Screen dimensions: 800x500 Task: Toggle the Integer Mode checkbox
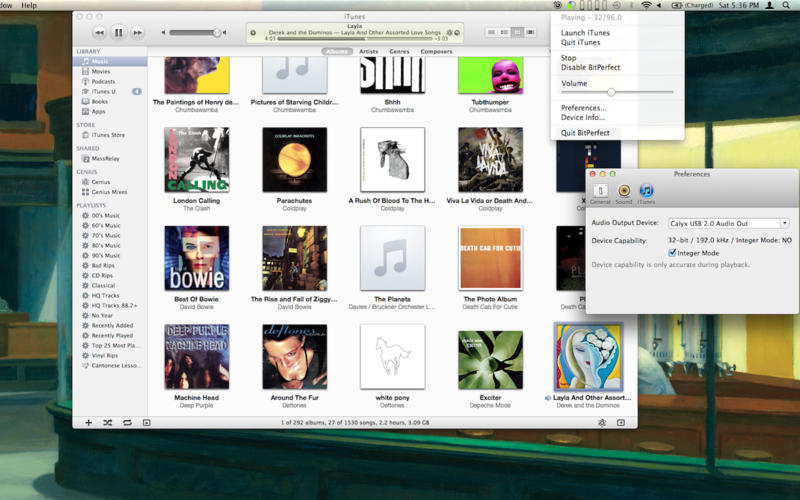pyautogui.click(x=672, y=253)
